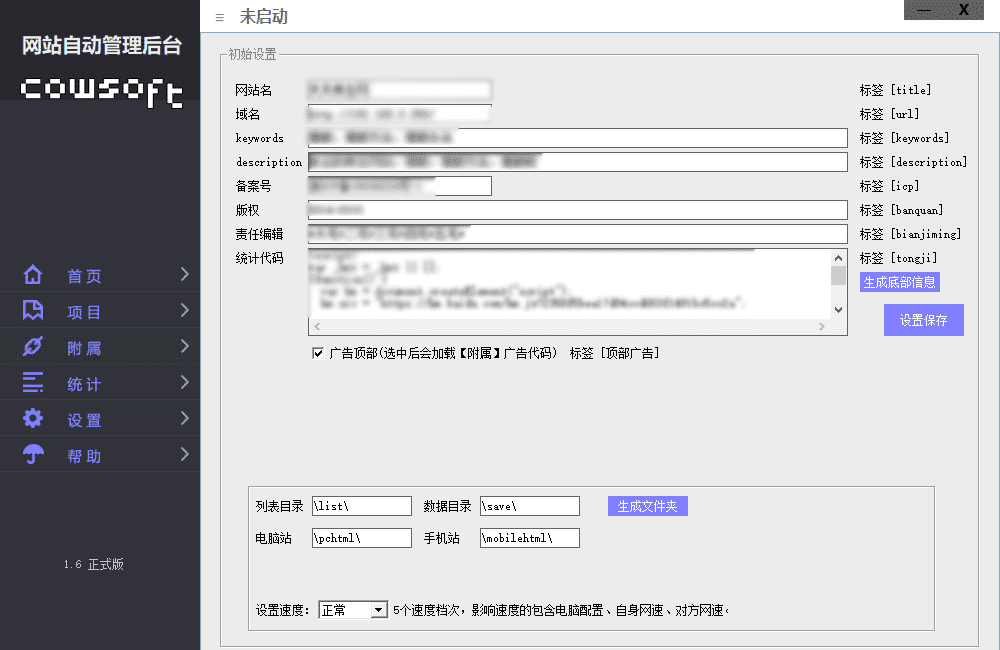The height and width of the screenshot is (650, 1000).
Task: Click the link icon beside 附属
Action: pos(33,347)
